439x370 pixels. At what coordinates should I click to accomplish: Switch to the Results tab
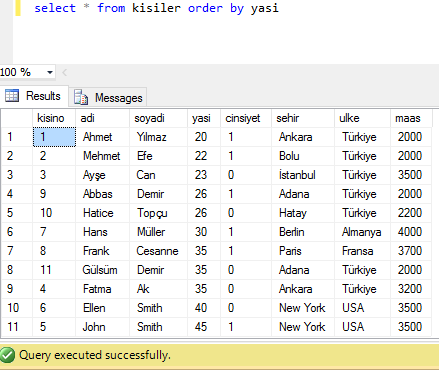coord(34,96)
